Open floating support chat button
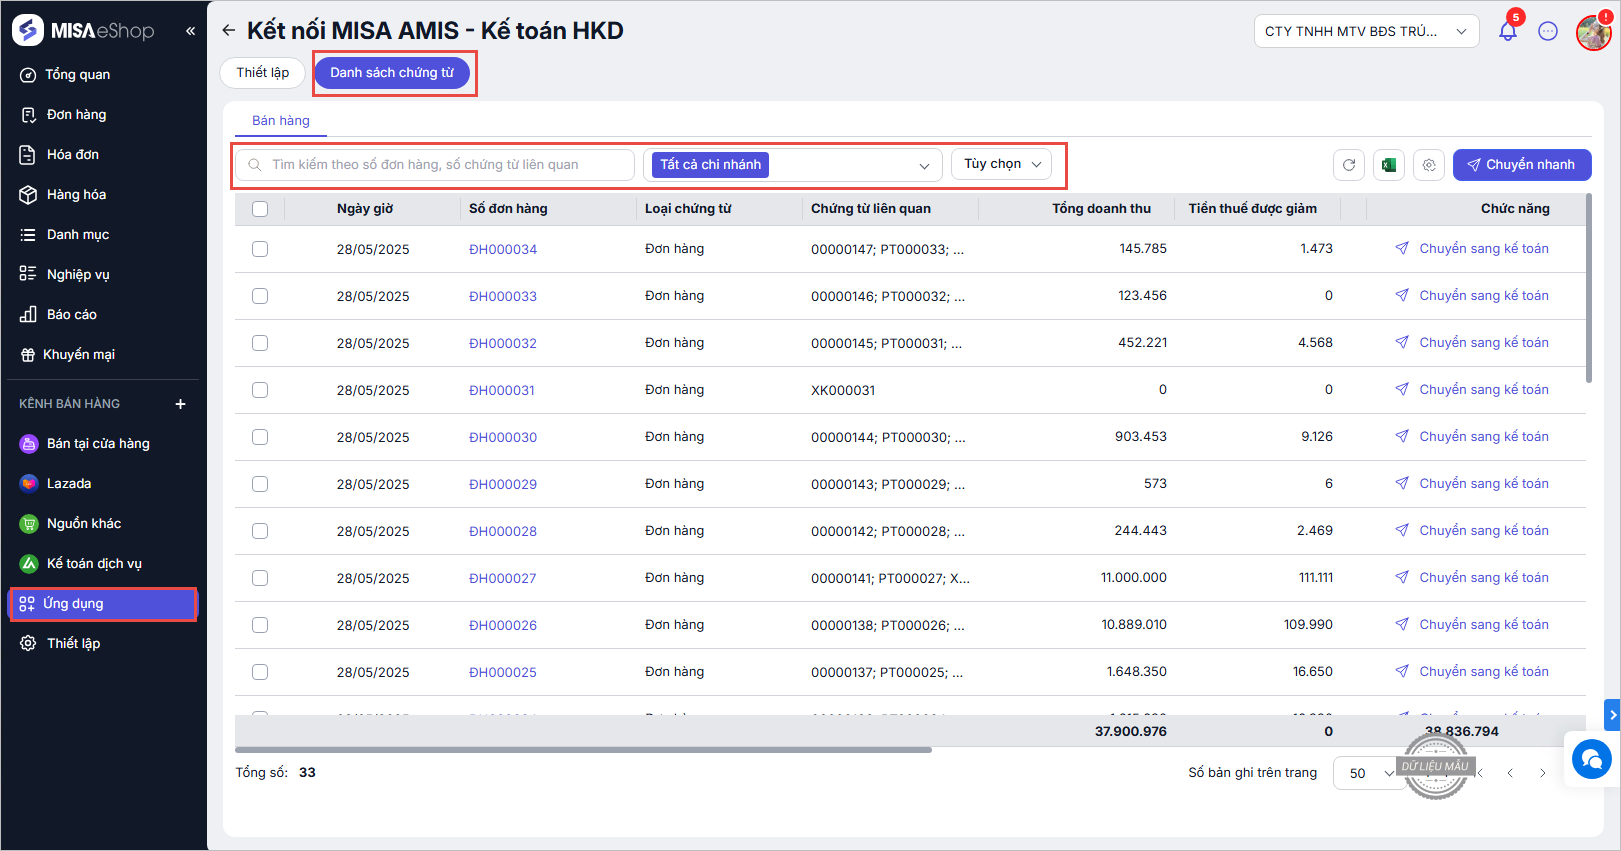 1591,759
